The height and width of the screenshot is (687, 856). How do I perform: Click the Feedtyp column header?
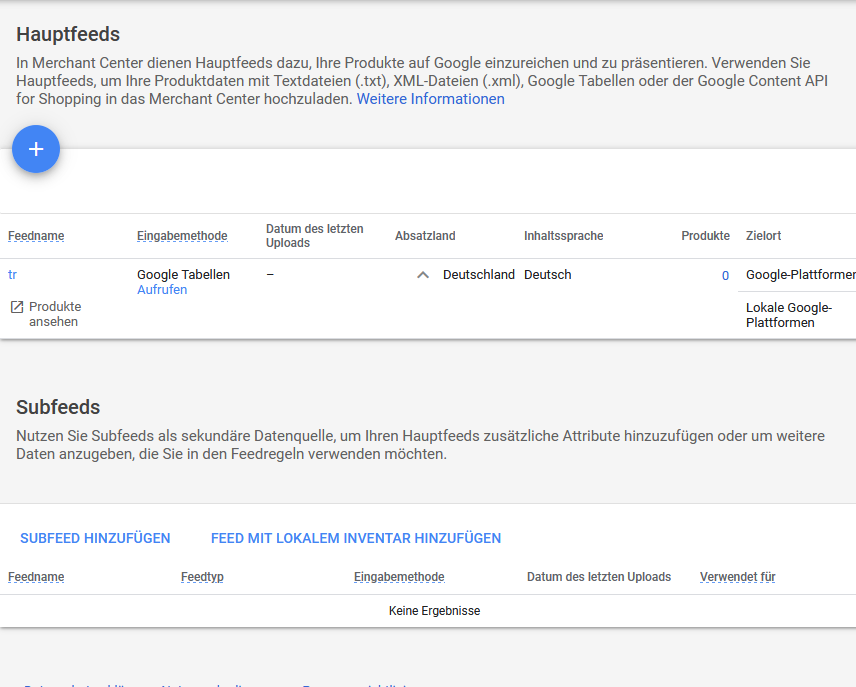tap(202, 577)
